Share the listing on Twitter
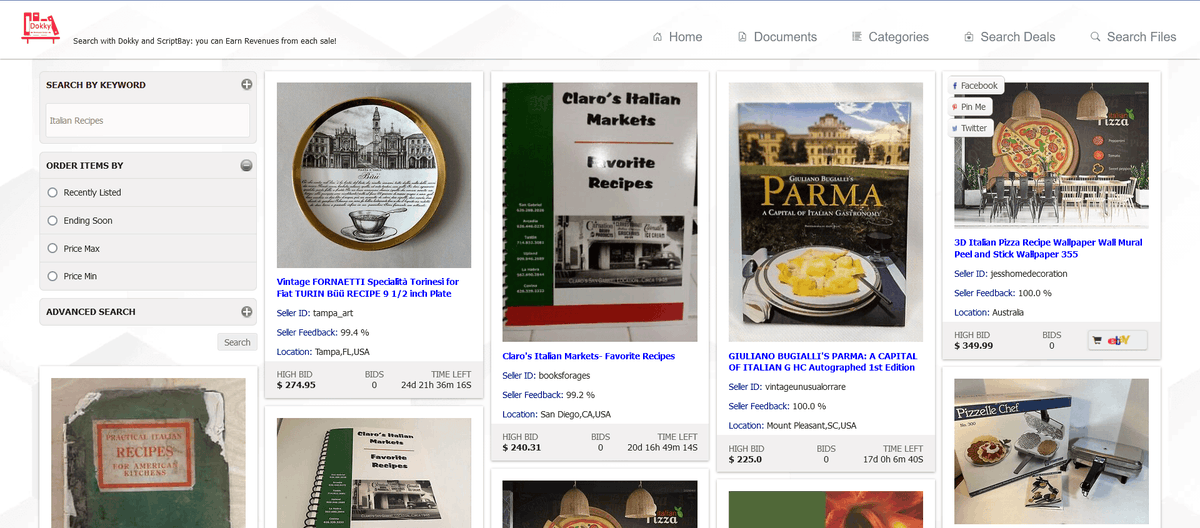1200x528 pixels. (970, 128)
